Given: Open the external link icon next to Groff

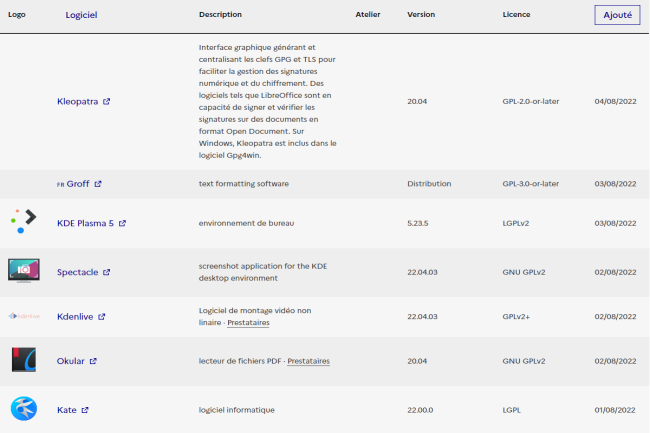Looking at the screenshot, I should 98,184.
